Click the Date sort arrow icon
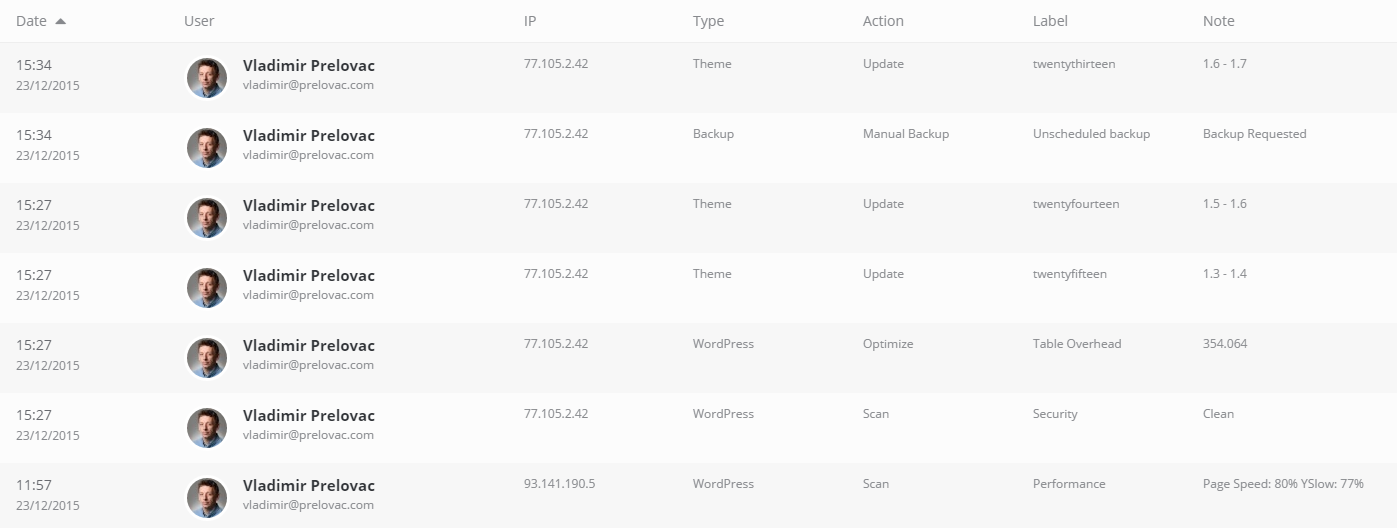 coord(61,21)
